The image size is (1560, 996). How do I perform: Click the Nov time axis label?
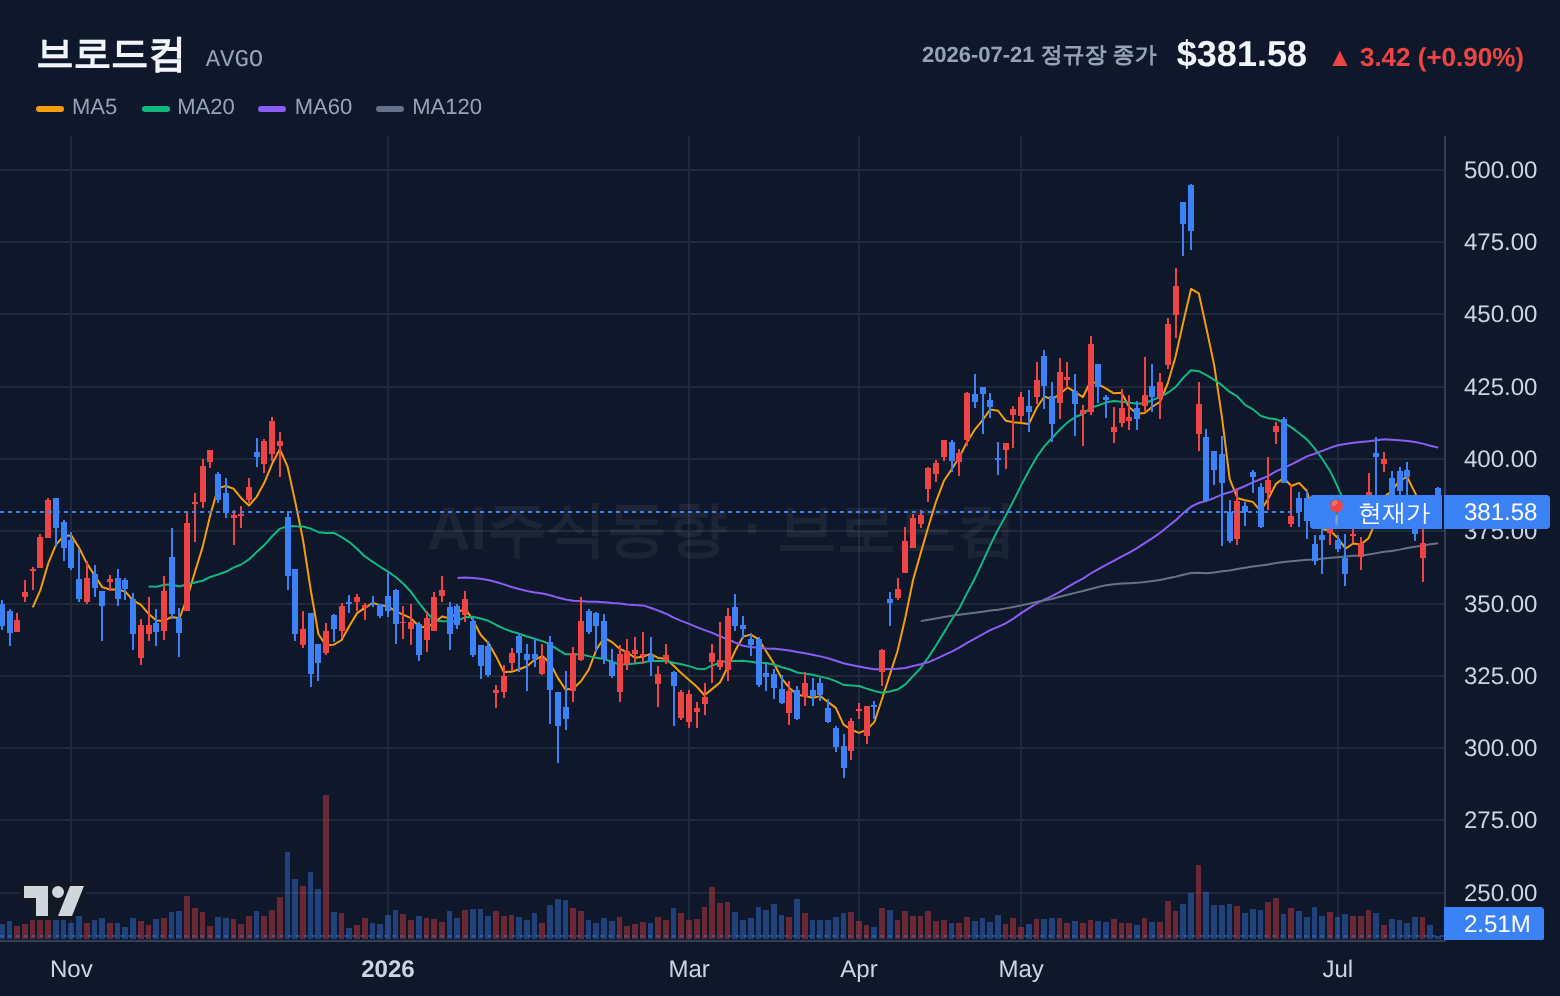pyautogui.click(x=71, y=969)
